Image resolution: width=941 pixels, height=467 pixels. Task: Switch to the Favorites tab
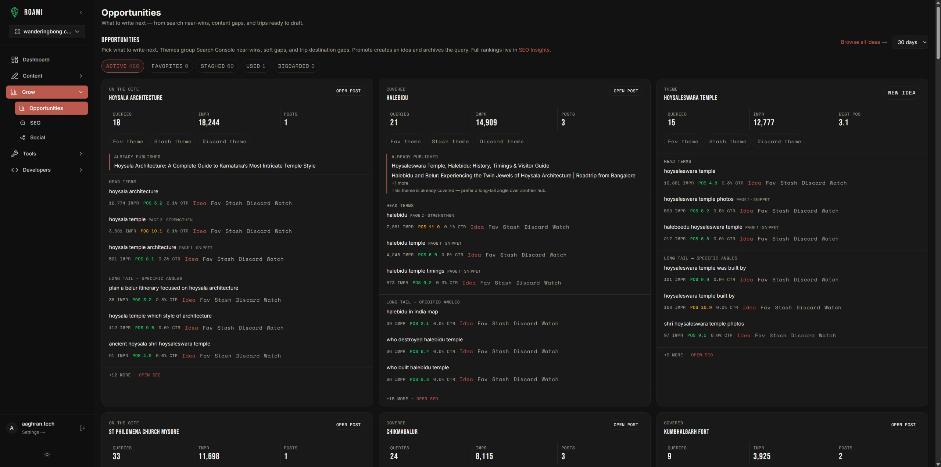click(x=169, y=67)
